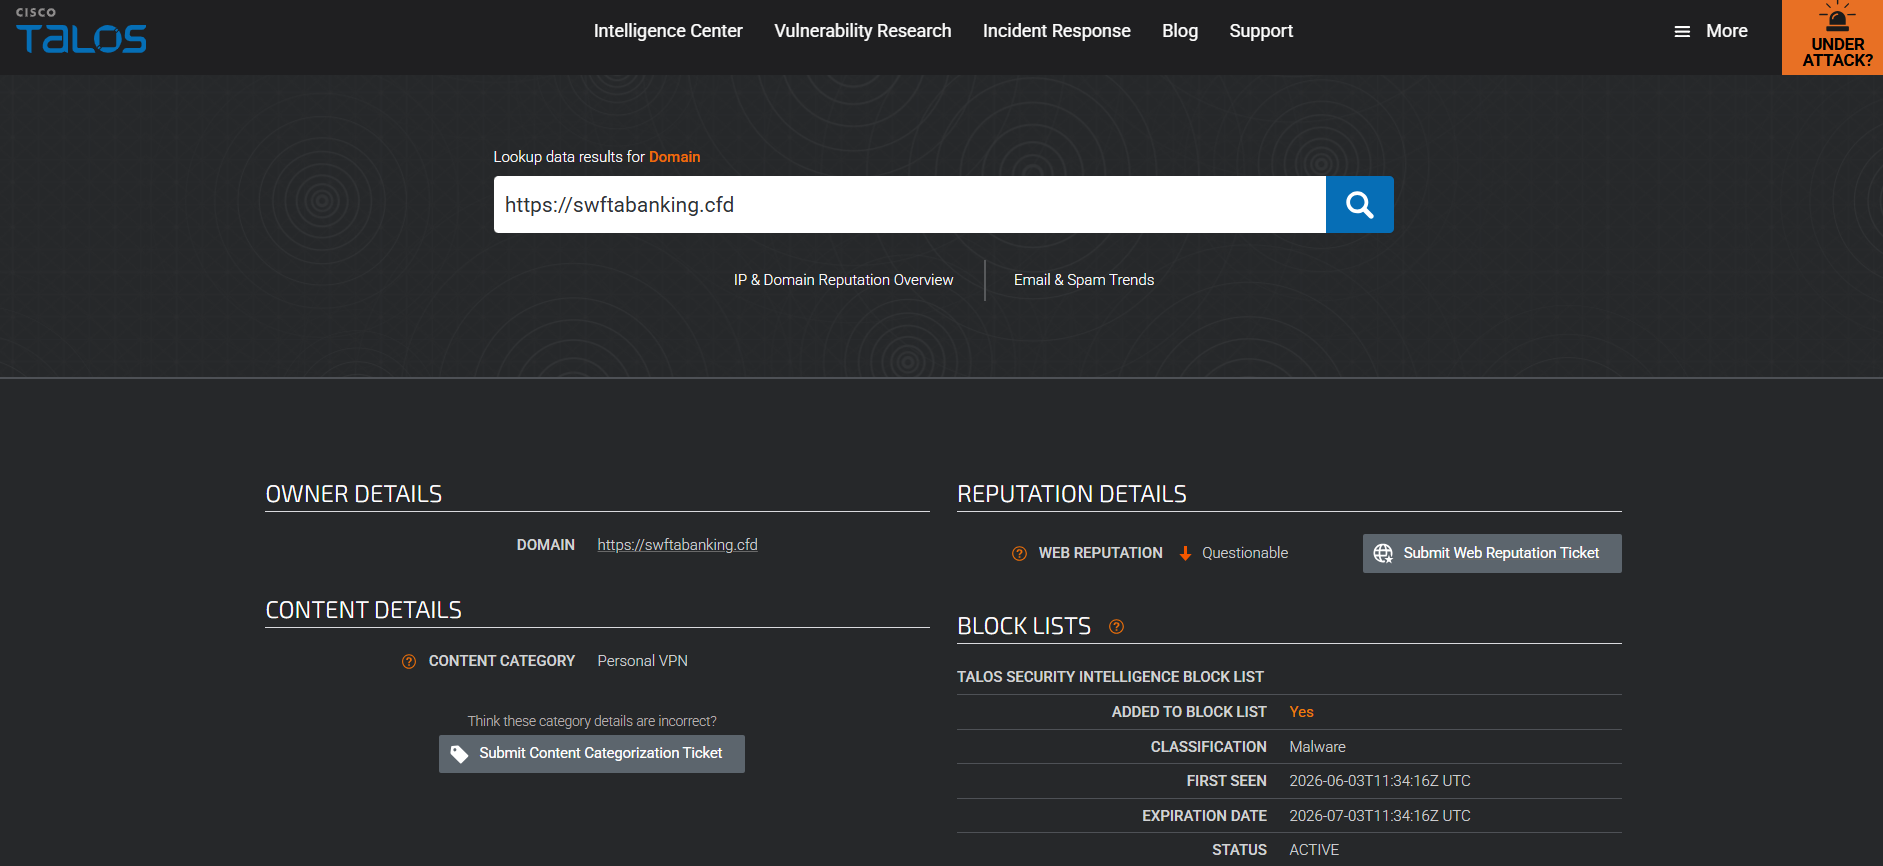Click the domain search input field
The image size is (1883, 866).
910,205
